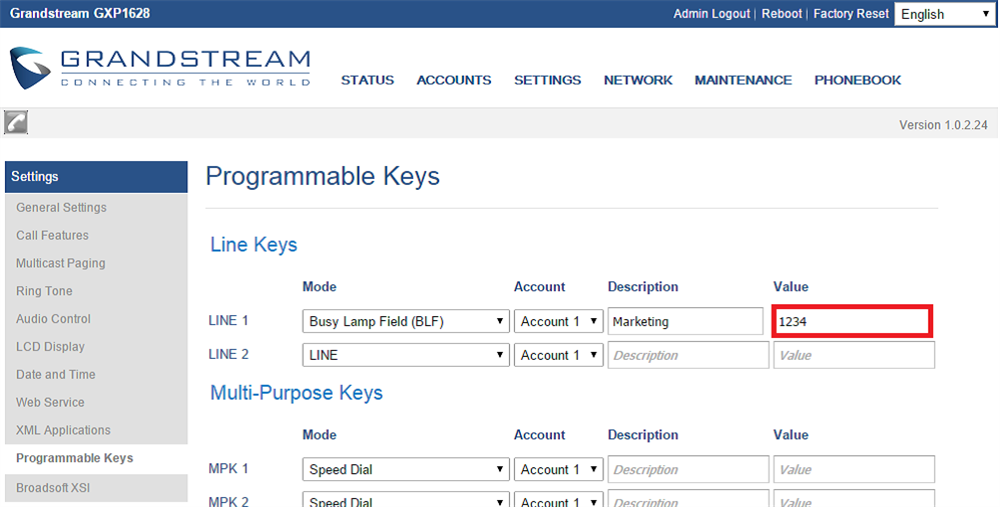Viewport: 1000px width, 507px height.
Task: Click the Version 1.0.2.24 text
Action: pos(943,126)
